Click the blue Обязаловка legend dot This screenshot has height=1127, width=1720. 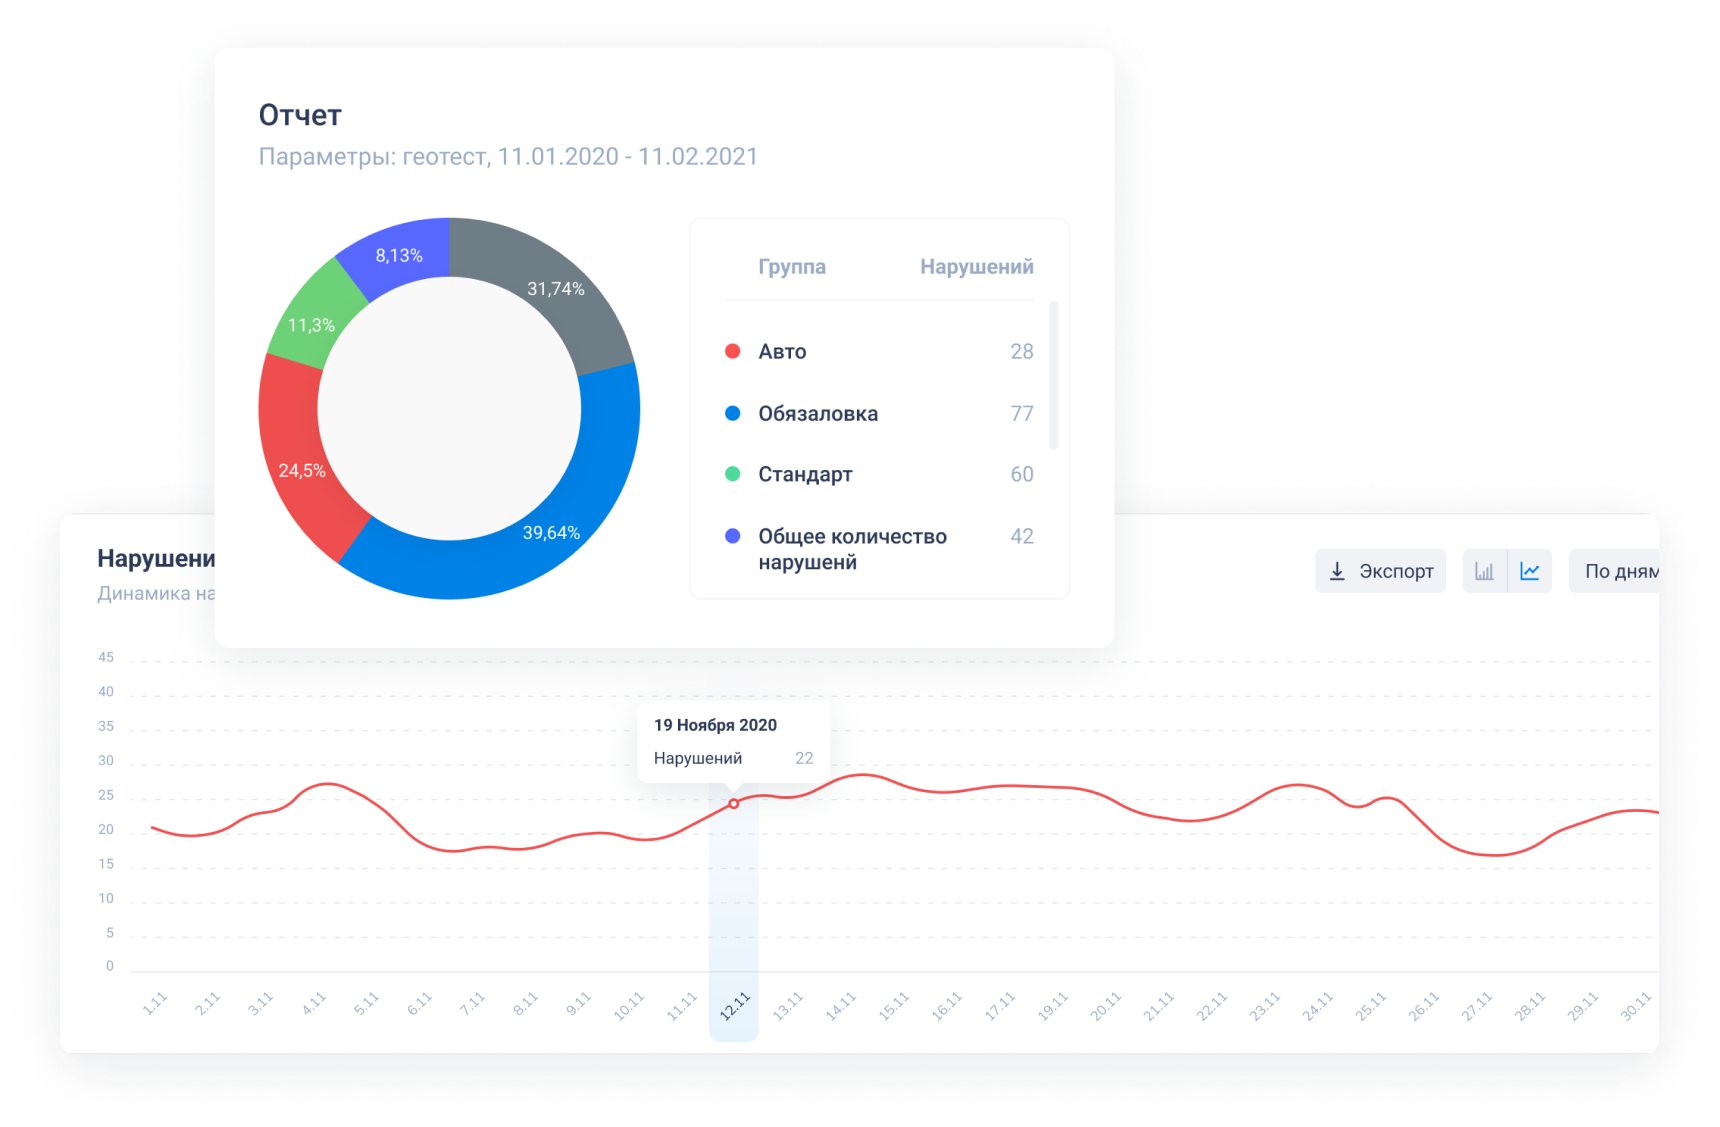pos(733,413)
